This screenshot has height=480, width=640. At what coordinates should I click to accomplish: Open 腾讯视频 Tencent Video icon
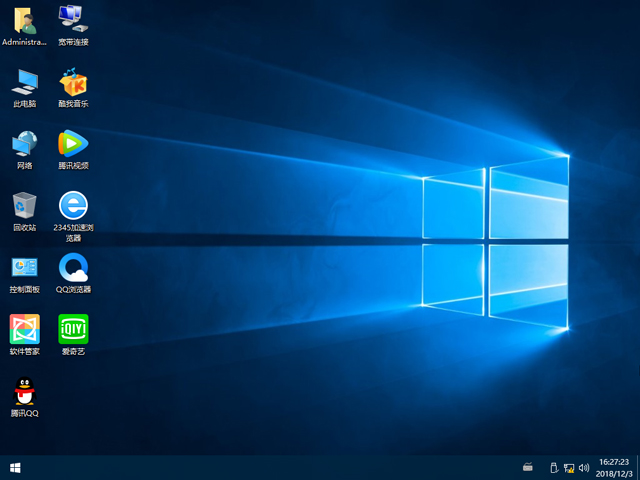72,143
